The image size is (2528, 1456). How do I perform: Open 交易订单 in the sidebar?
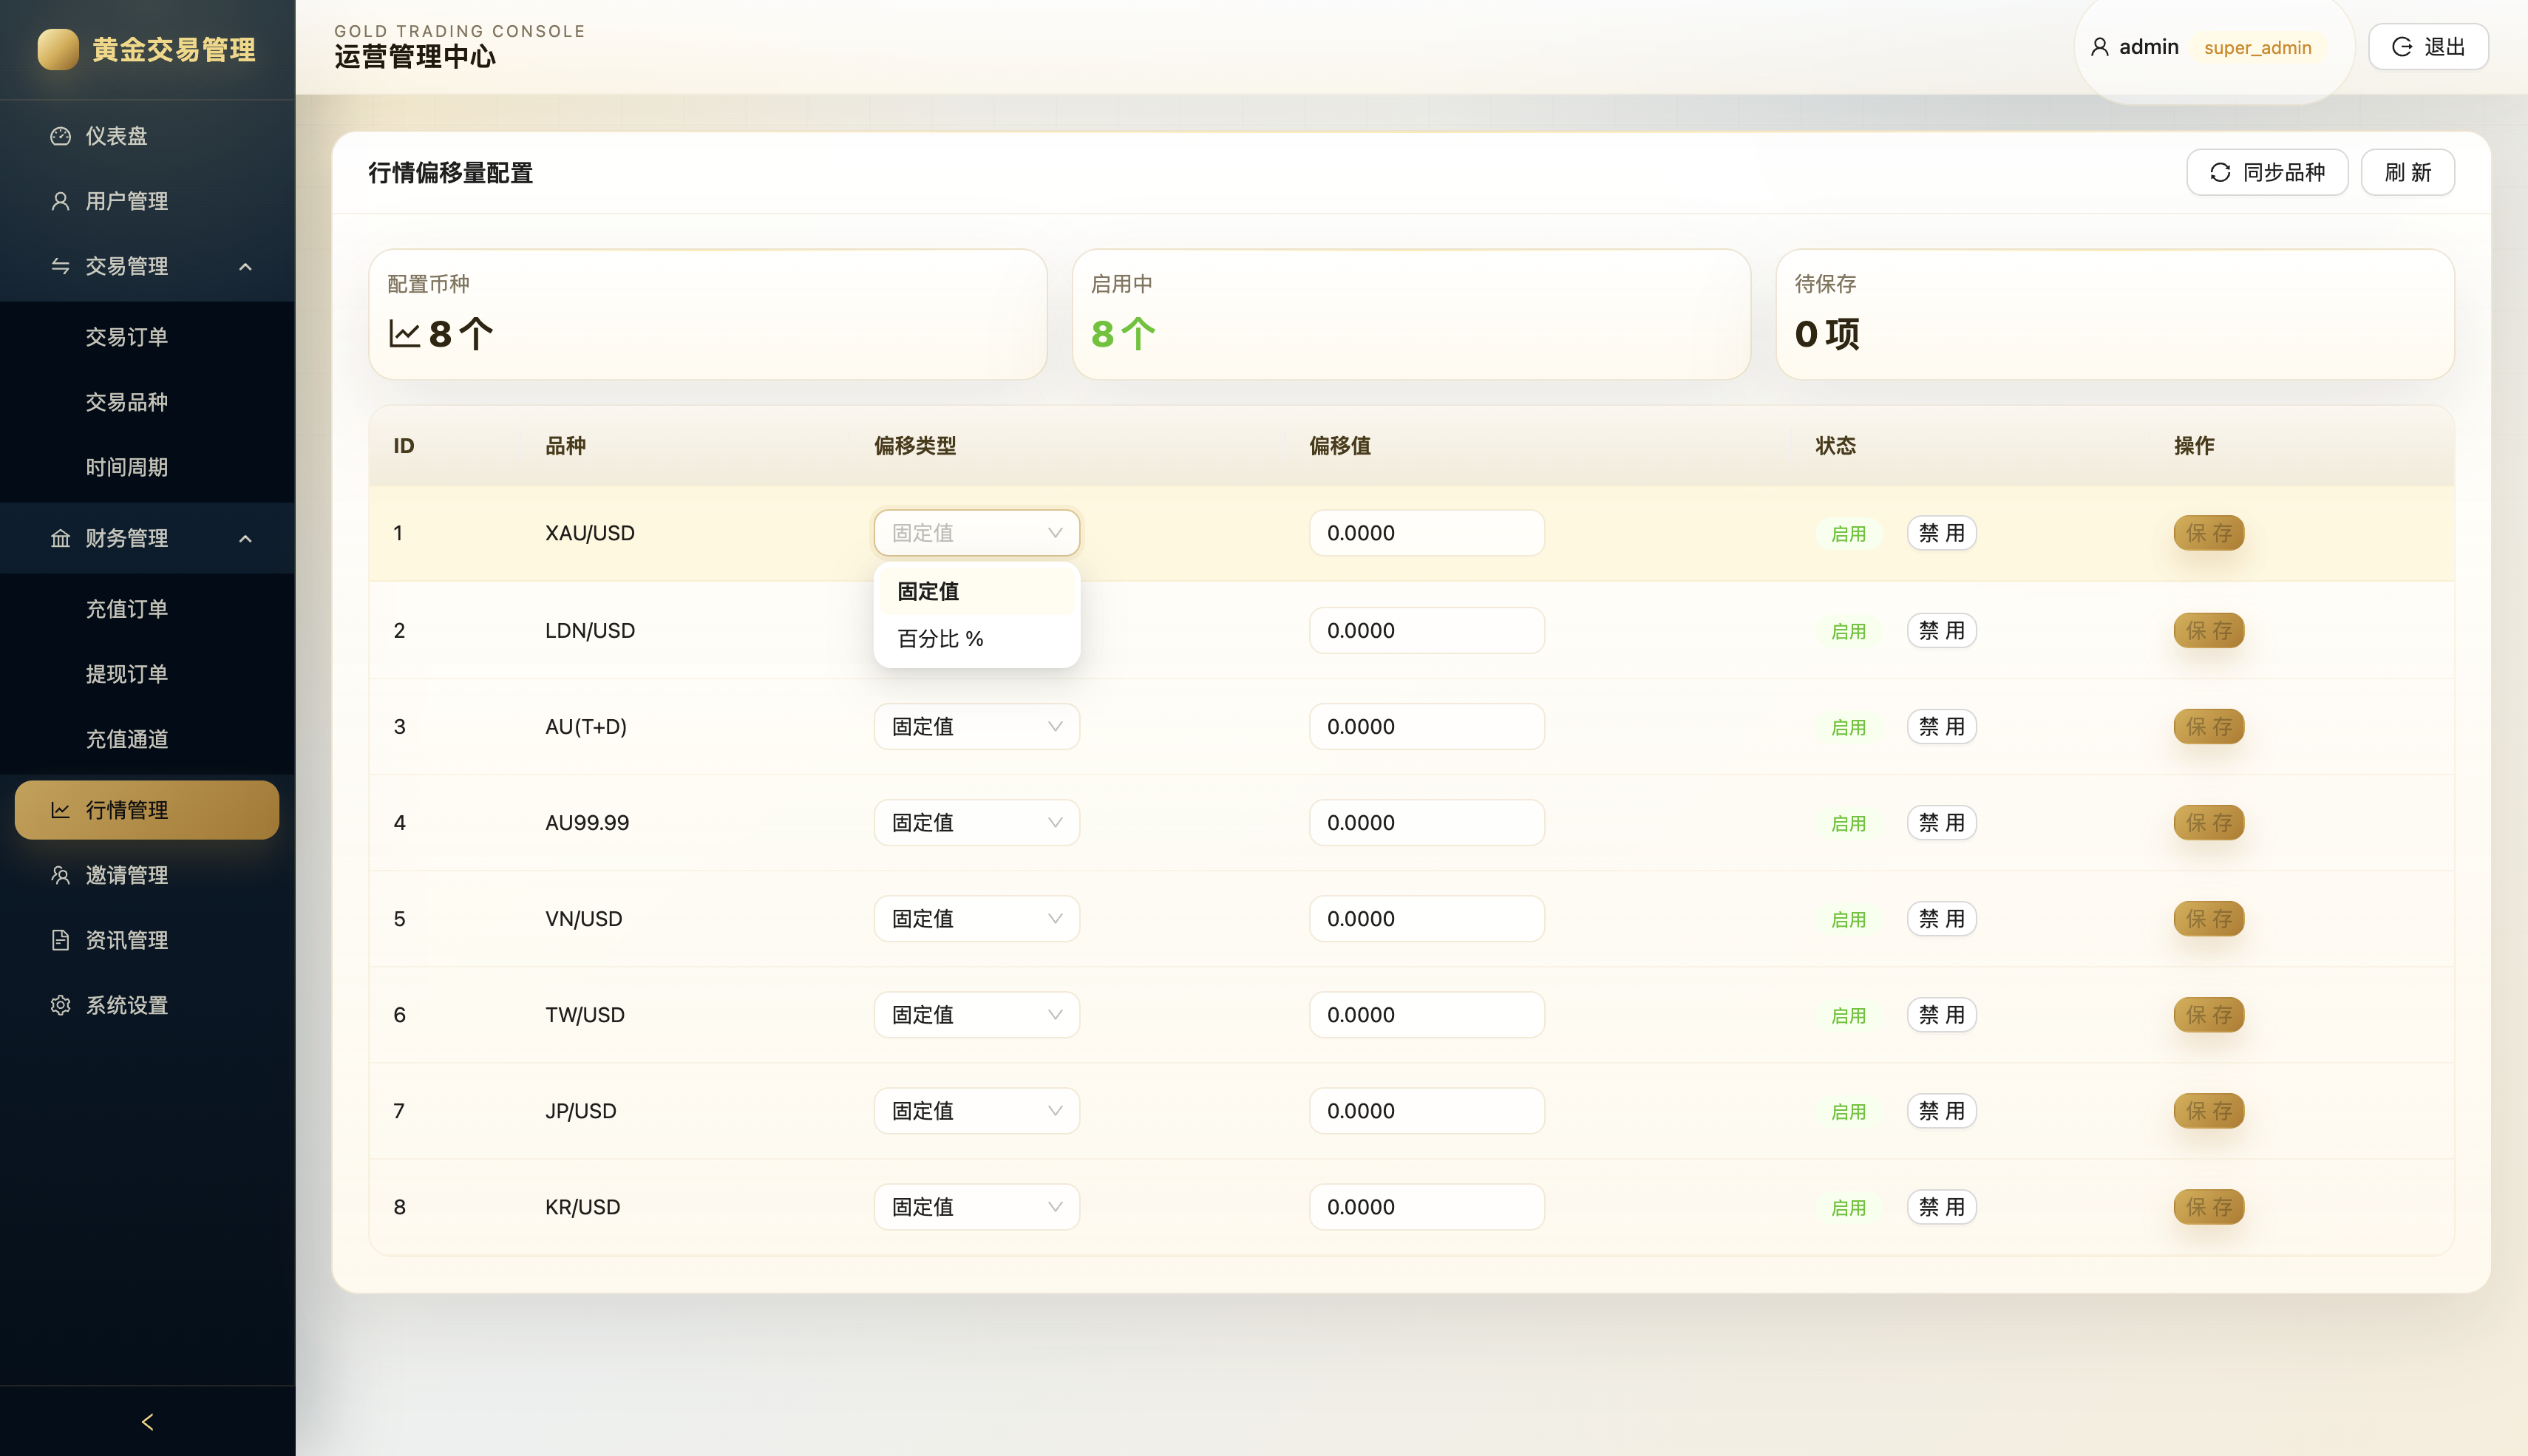pos(127,337)
